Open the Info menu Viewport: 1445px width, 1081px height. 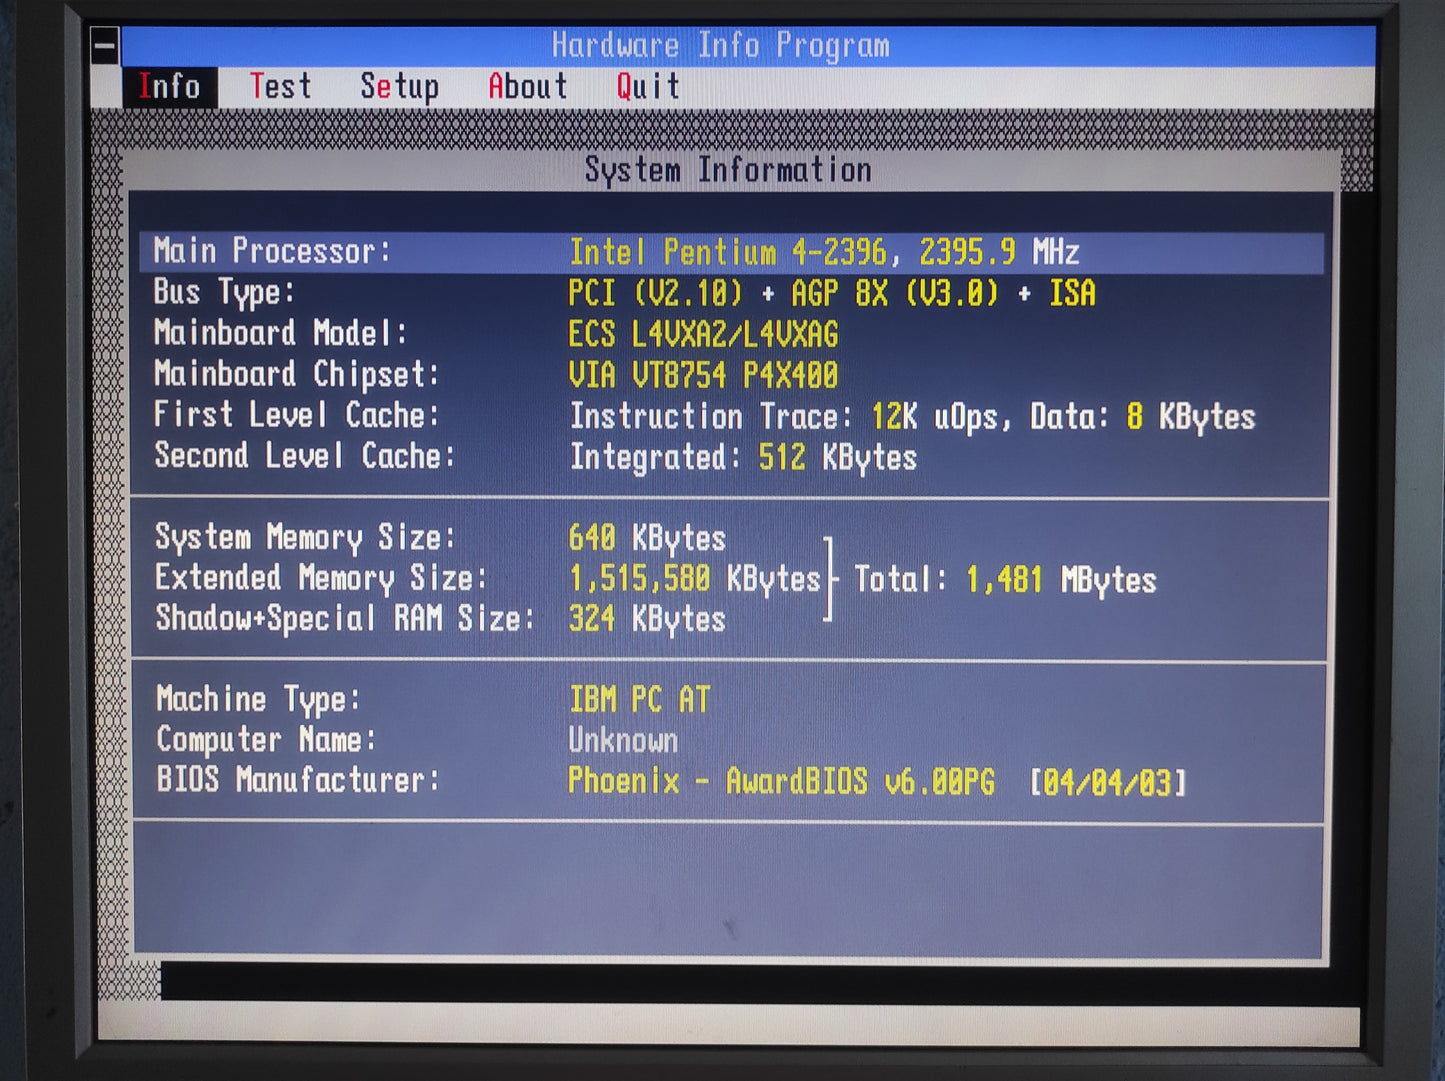tap(169, 87)
